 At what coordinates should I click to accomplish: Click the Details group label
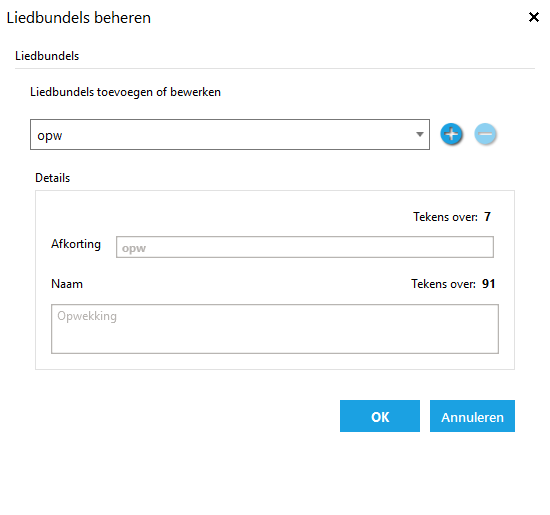point(53,178)
